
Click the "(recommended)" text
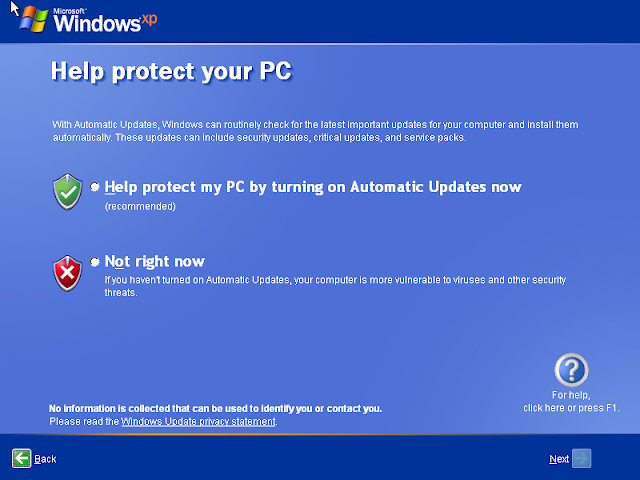point(140,206)
